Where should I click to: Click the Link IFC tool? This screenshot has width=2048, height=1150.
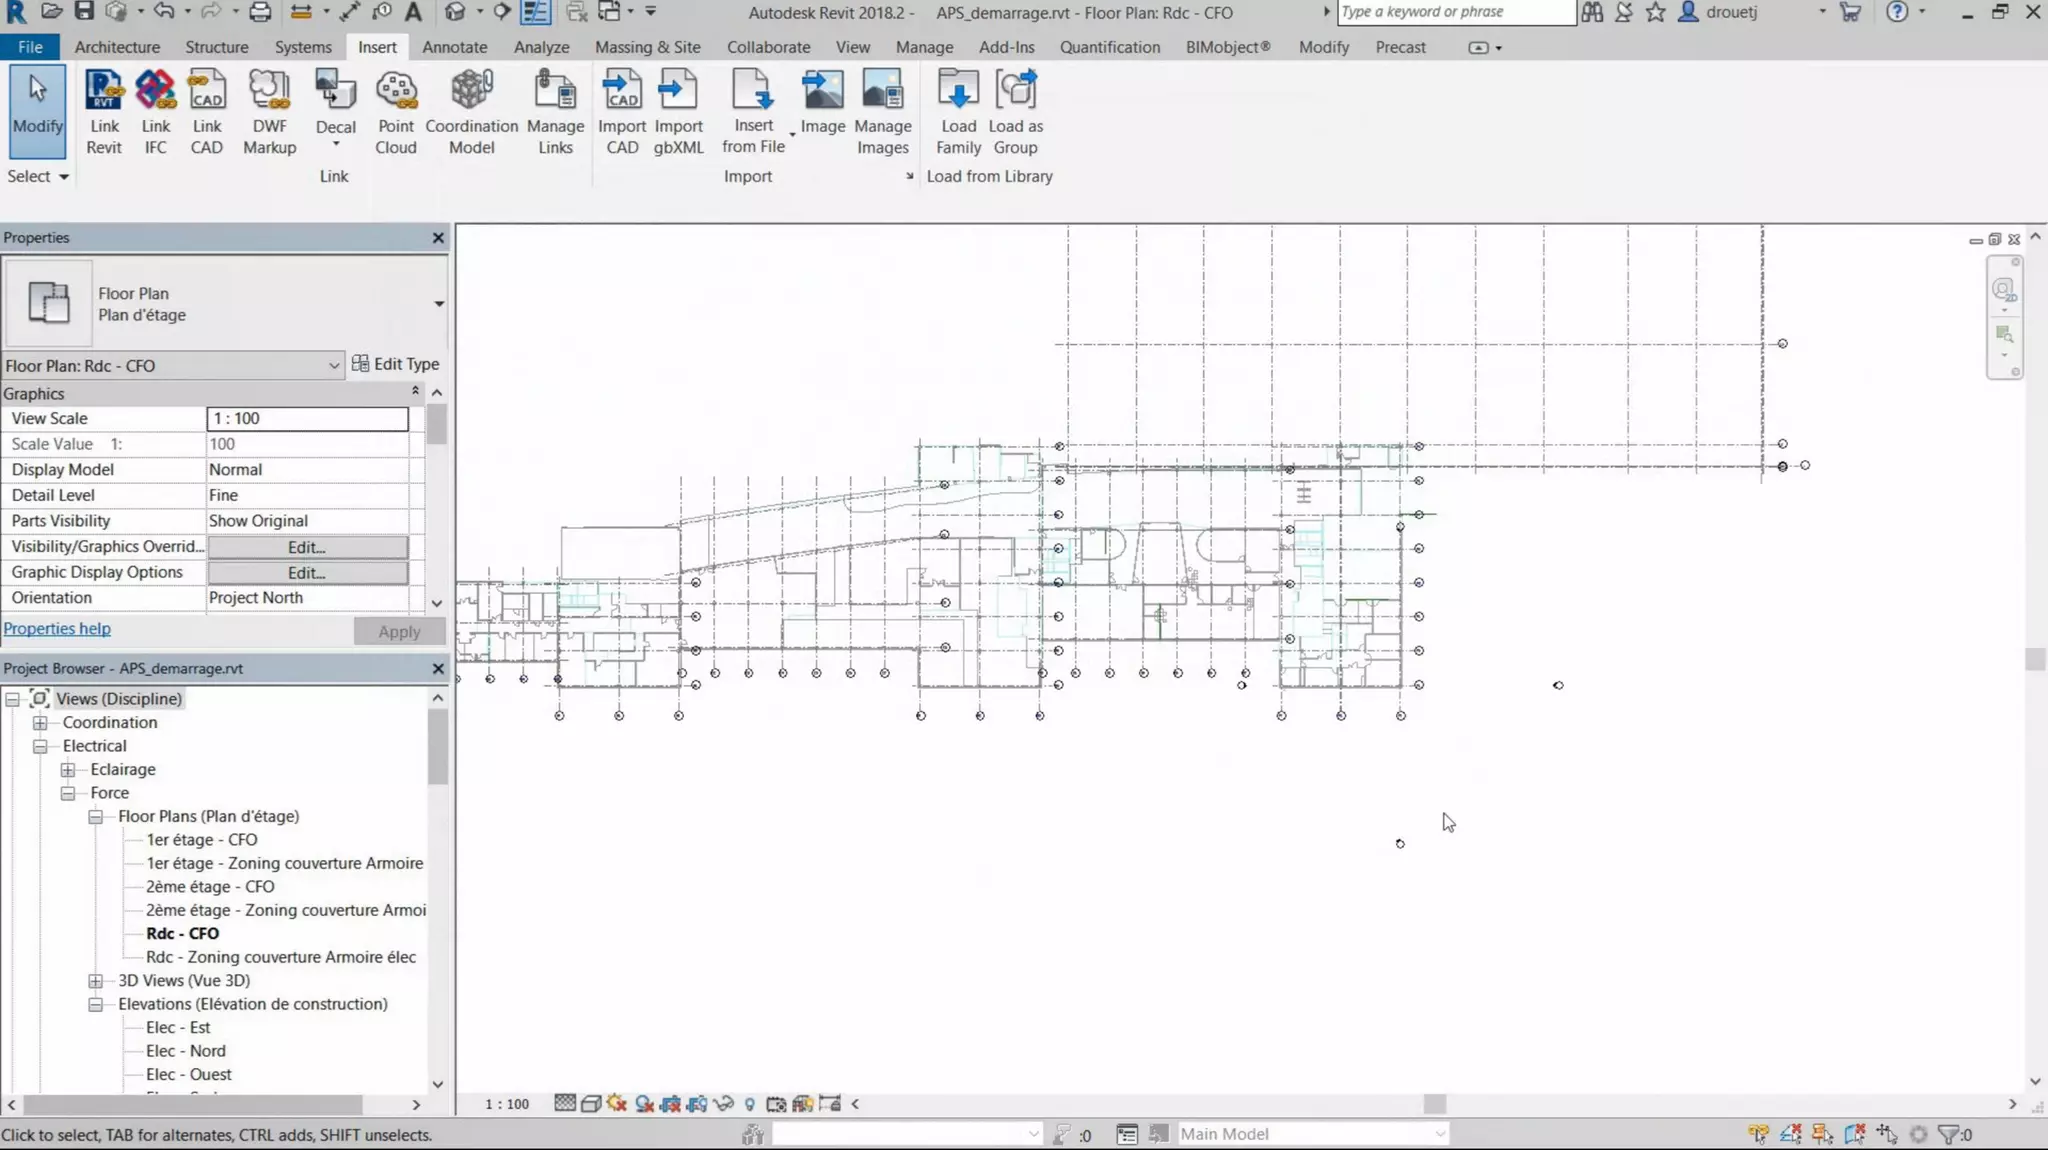155,112
